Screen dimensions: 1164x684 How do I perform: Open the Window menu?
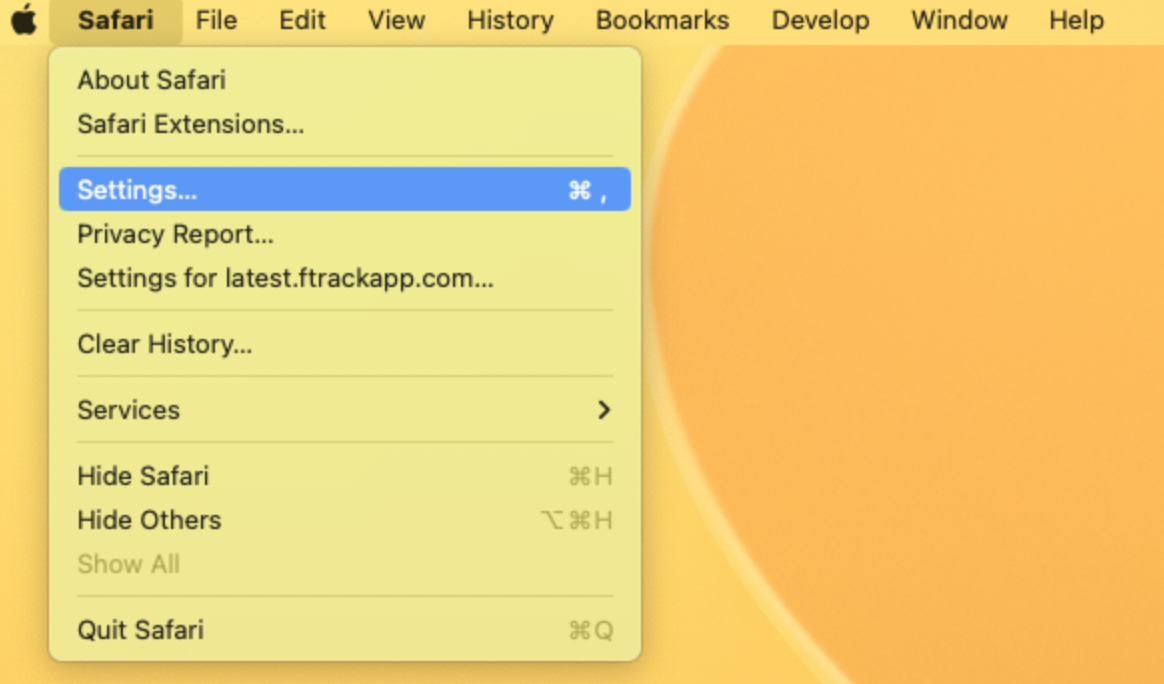click(959, 20)
